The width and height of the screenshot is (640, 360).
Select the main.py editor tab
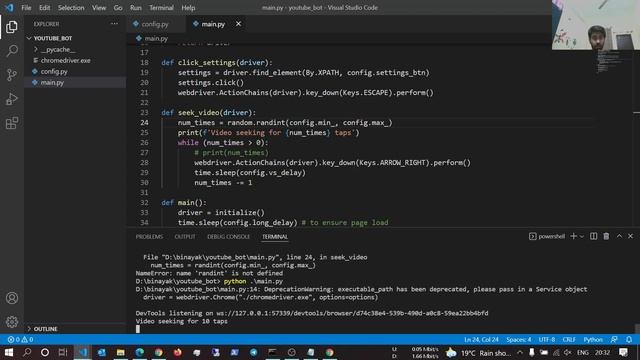tap(213, 24)
